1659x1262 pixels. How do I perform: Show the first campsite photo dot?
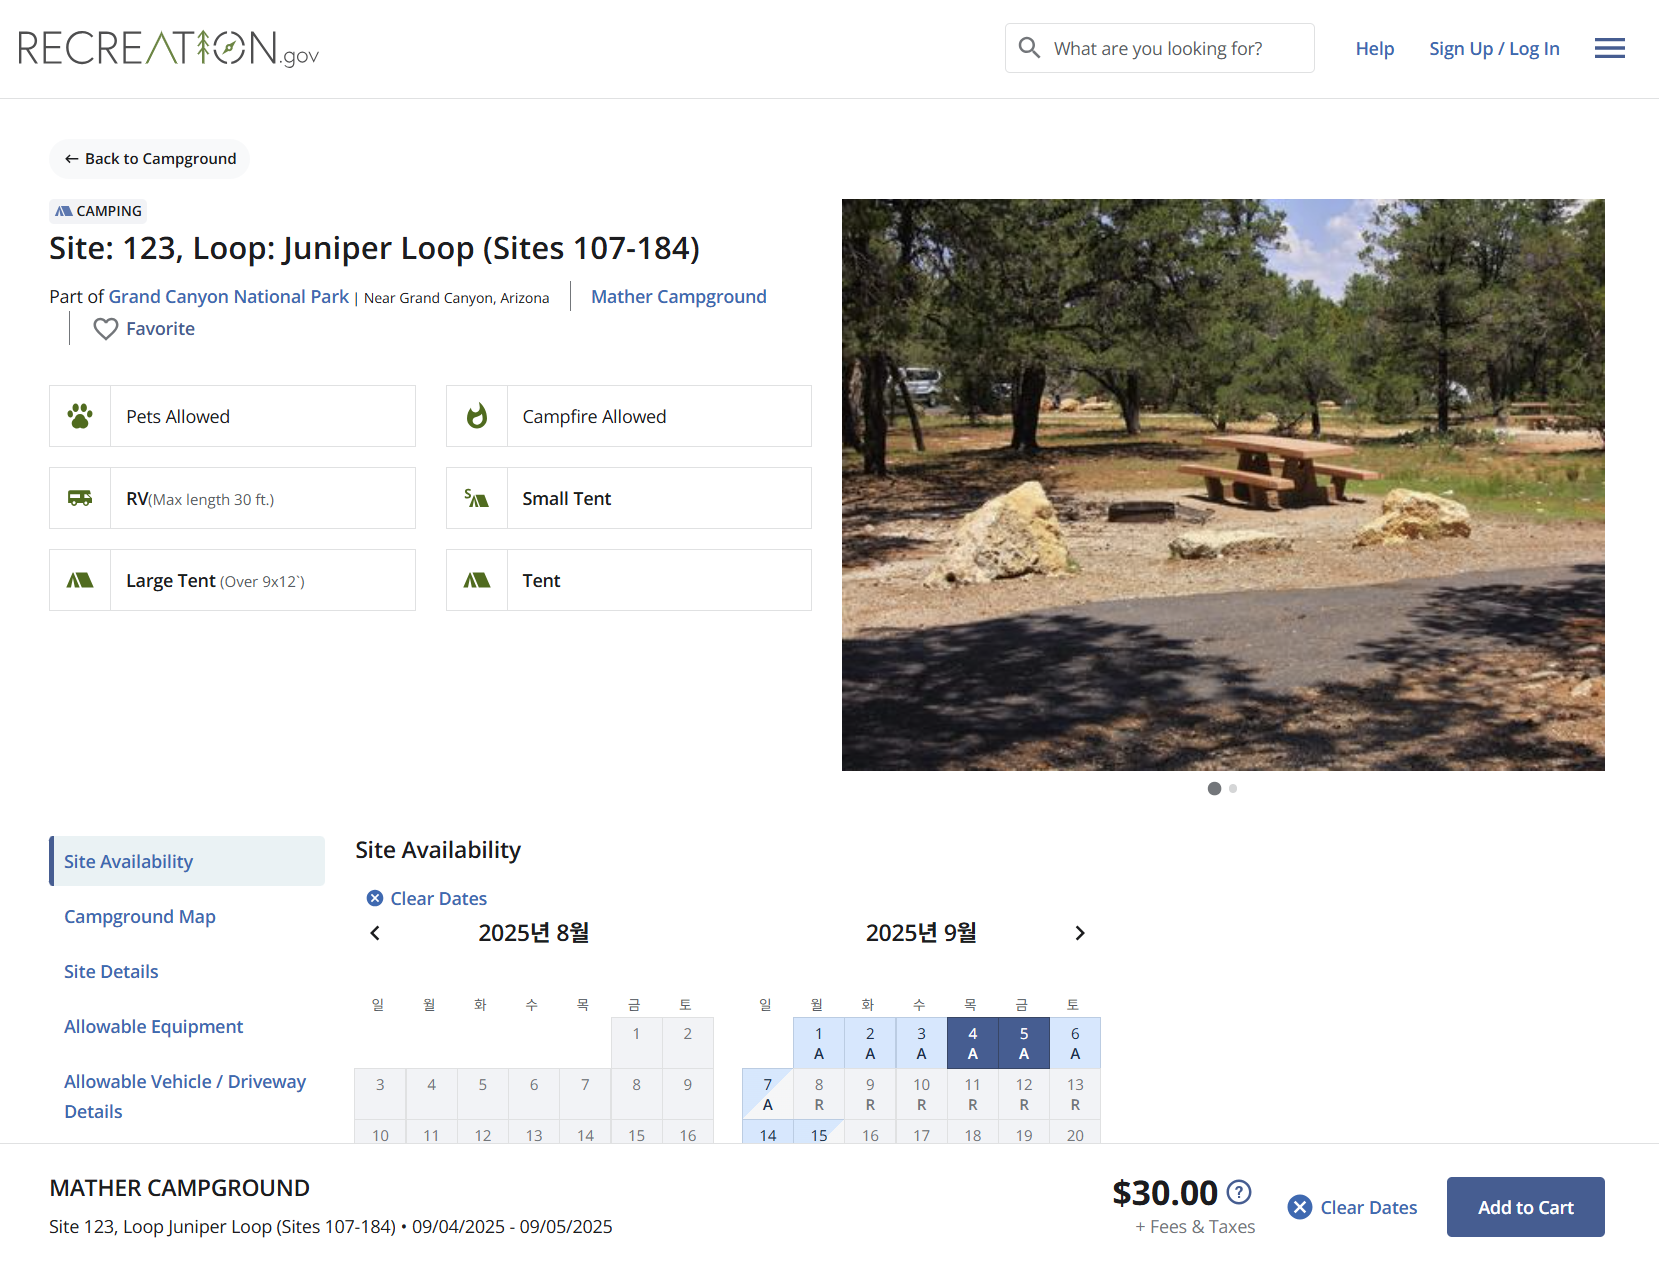tap(1214, 788)
